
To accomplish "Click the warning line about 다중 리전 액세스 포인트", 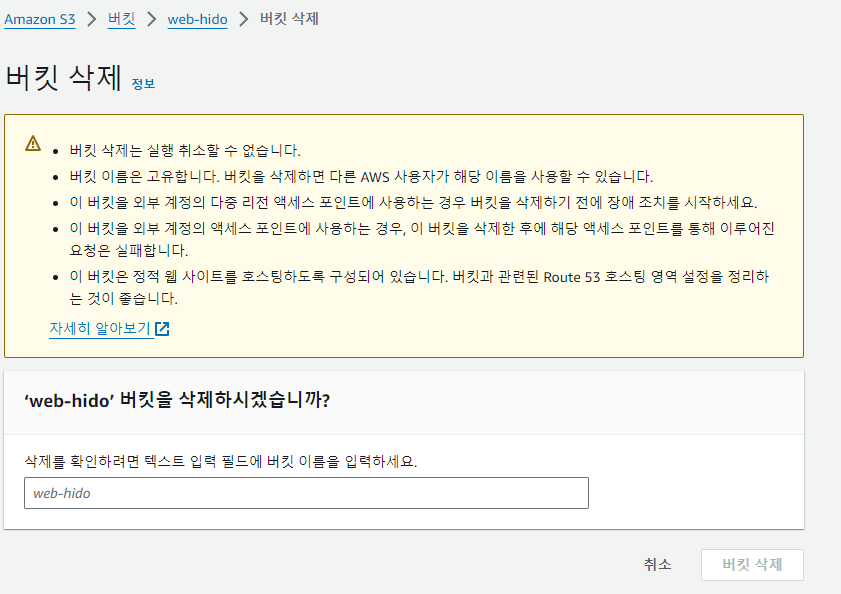I will tap(413, 202).
